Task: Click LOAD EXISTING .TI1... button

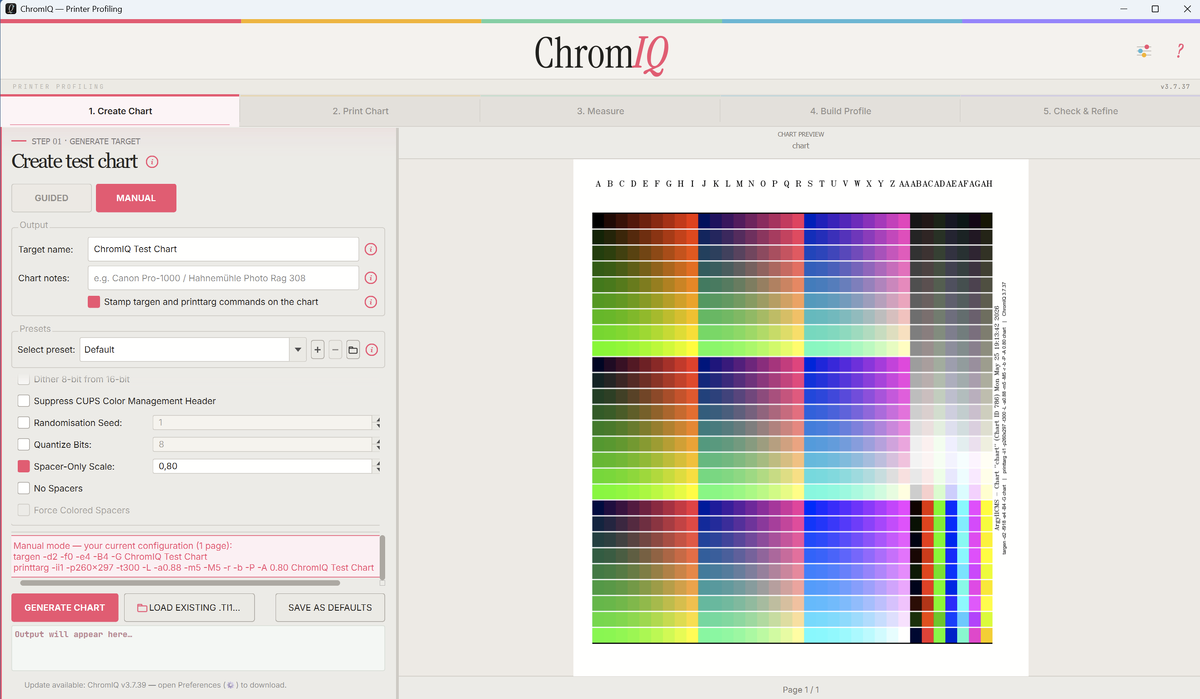Action: tap(189, 607)
